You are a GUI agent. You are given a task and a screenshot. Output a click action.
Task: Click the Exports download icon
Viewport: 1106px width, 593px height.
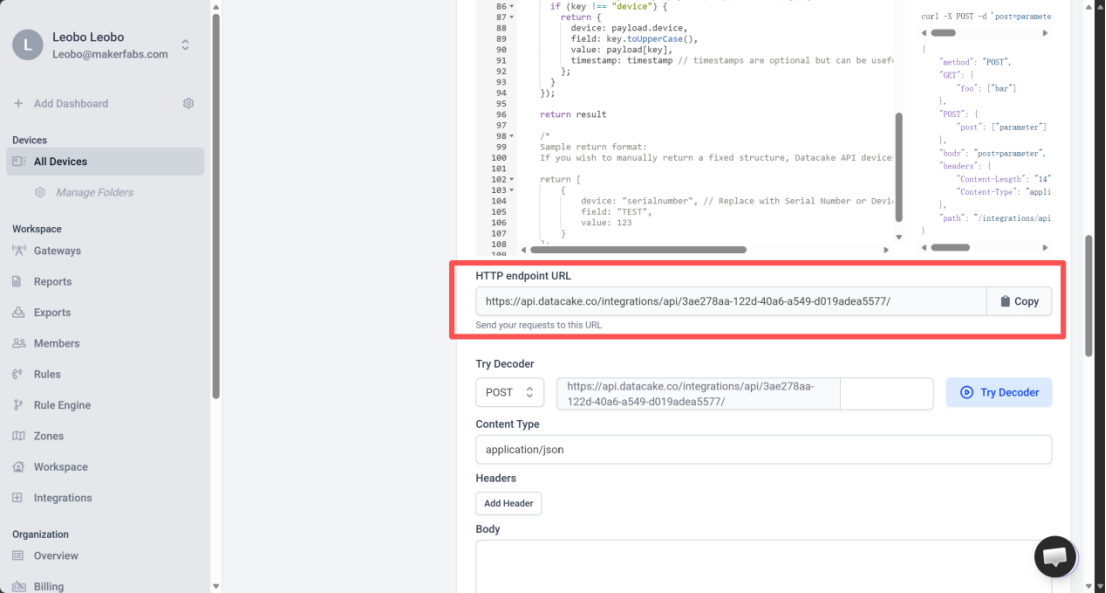(x=18, y=312)
